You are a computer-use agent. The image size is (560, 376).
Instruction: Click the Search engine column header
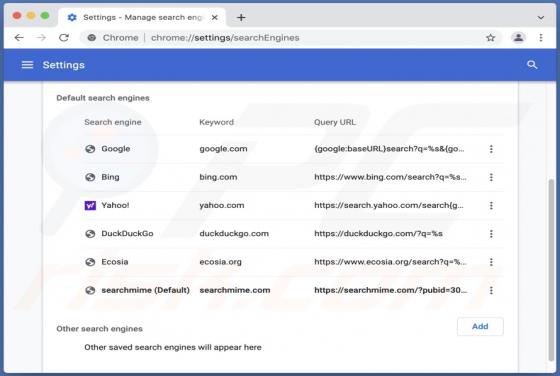113,122
